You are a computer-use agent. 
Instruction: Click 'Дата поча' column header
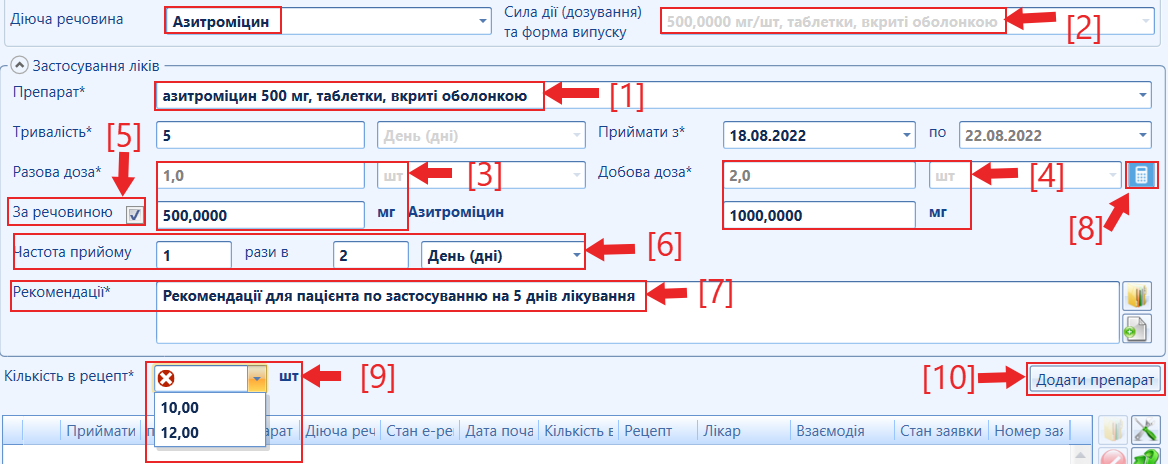(501, 430)
